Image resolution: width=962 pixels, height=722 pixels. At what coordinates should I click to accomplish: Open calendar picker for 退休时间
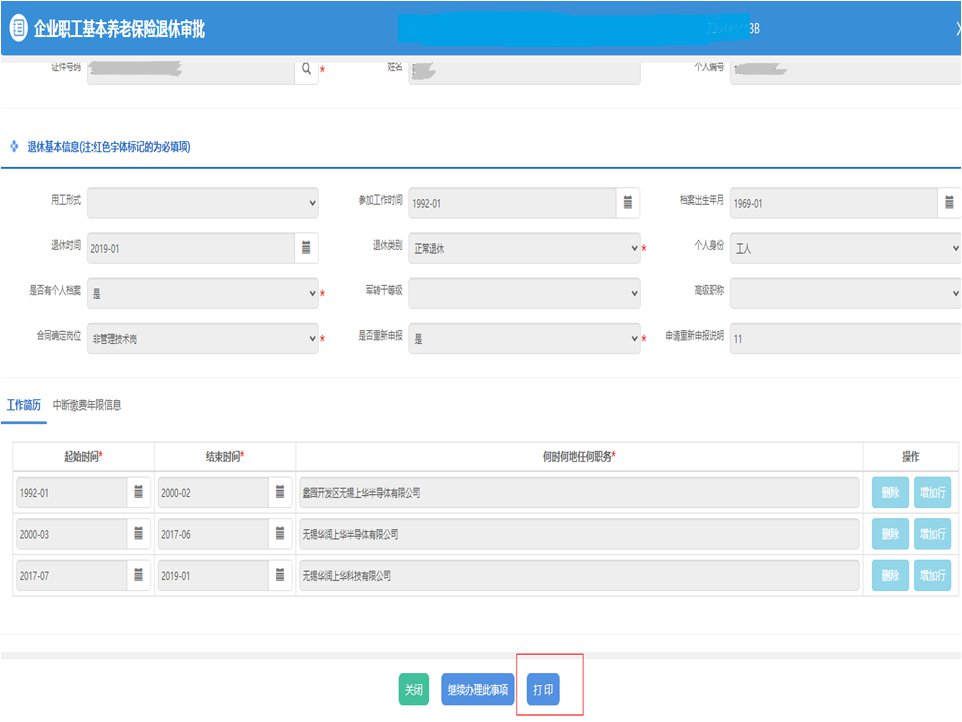(306, 248)
